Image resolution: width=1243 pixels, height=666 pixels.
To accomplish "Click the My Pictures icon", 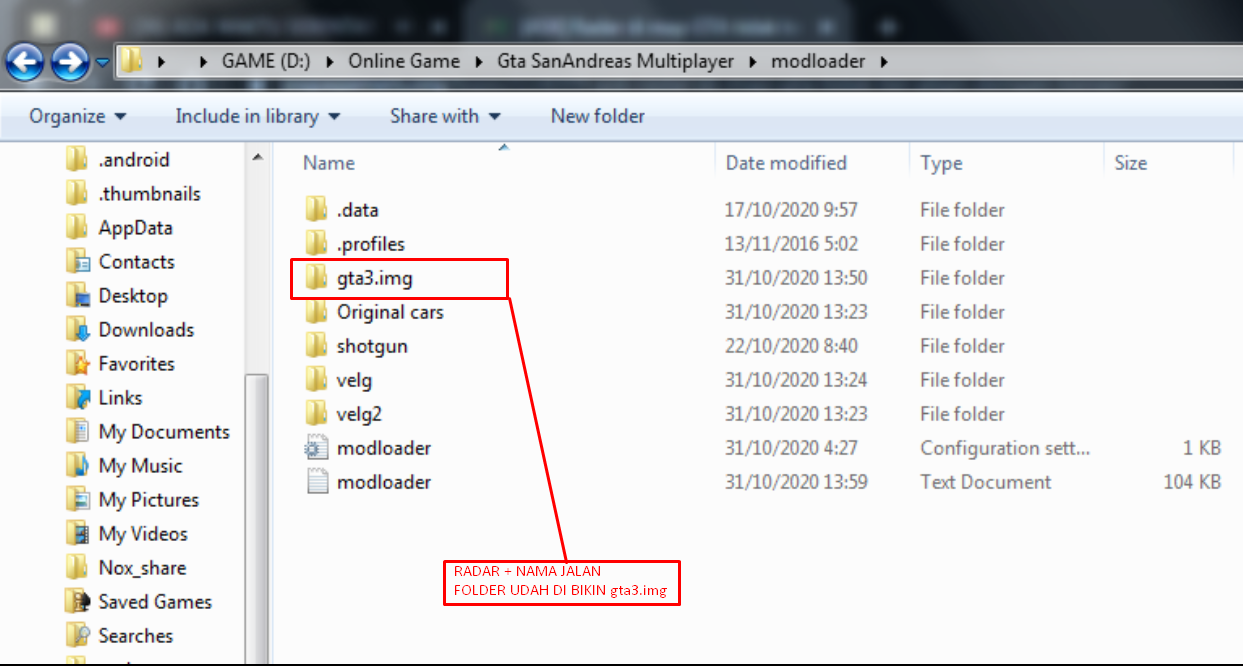I will 78,500.
